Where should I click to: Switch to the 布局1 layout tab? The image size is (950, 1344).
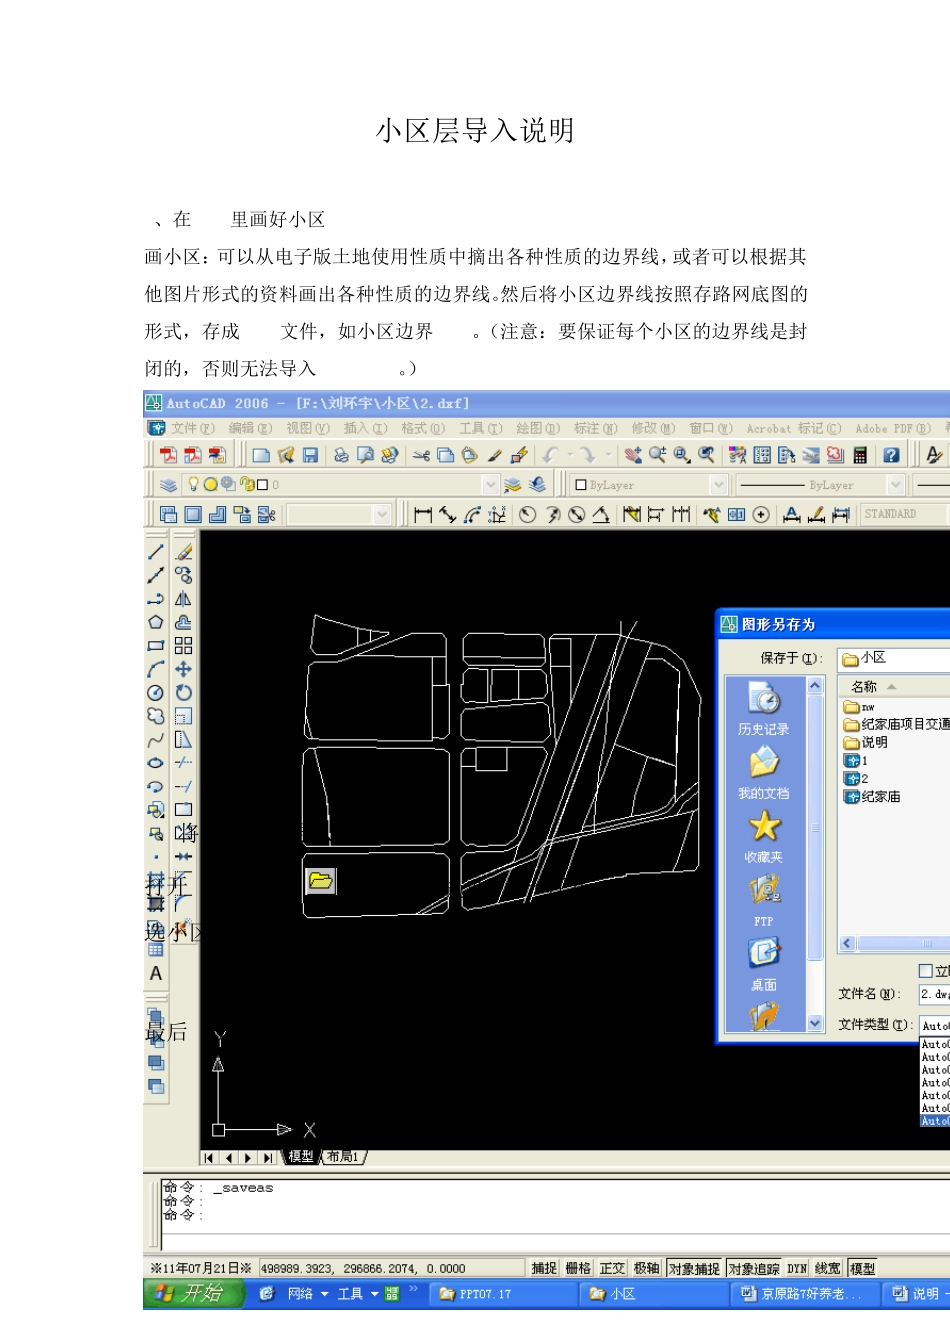(342, 1157)
